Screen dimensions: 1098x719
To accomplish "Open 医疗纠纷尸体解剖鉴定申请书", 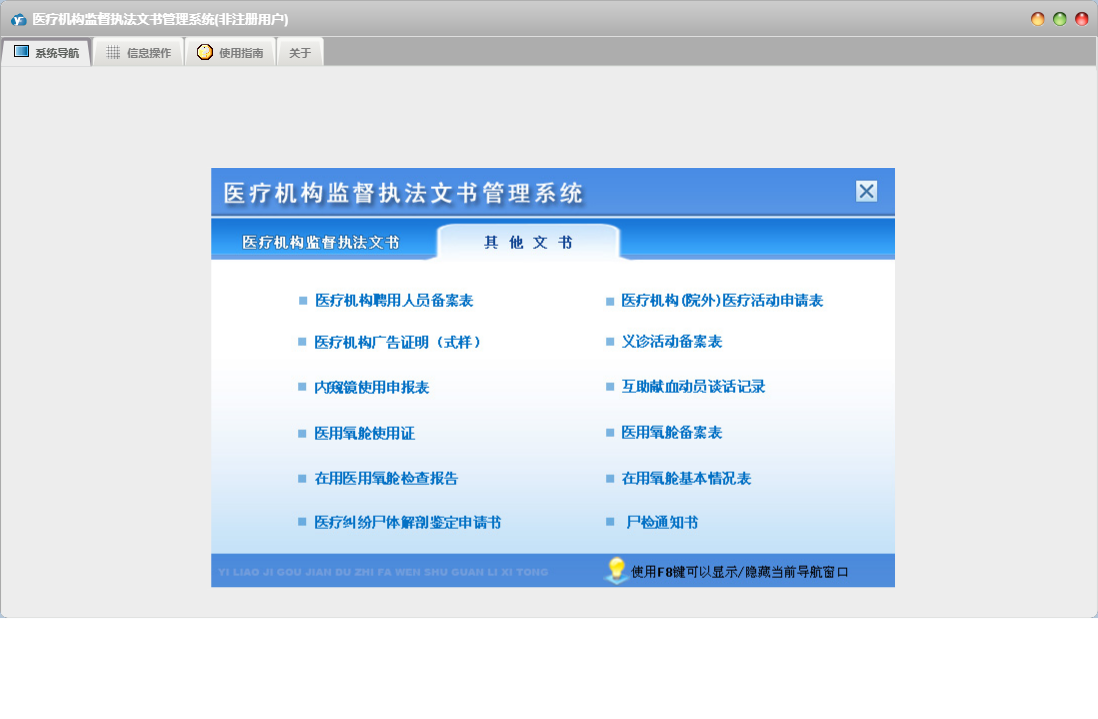I will [x=408, y=522].
